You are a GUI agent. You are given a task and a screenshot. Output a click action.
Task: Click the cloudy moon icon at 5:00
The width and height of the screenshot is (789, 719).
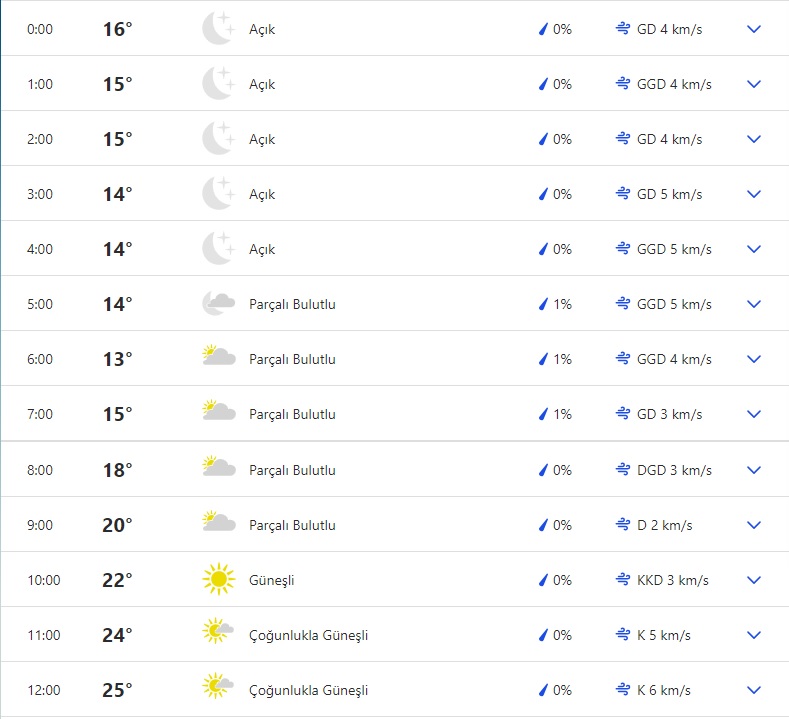218,304
